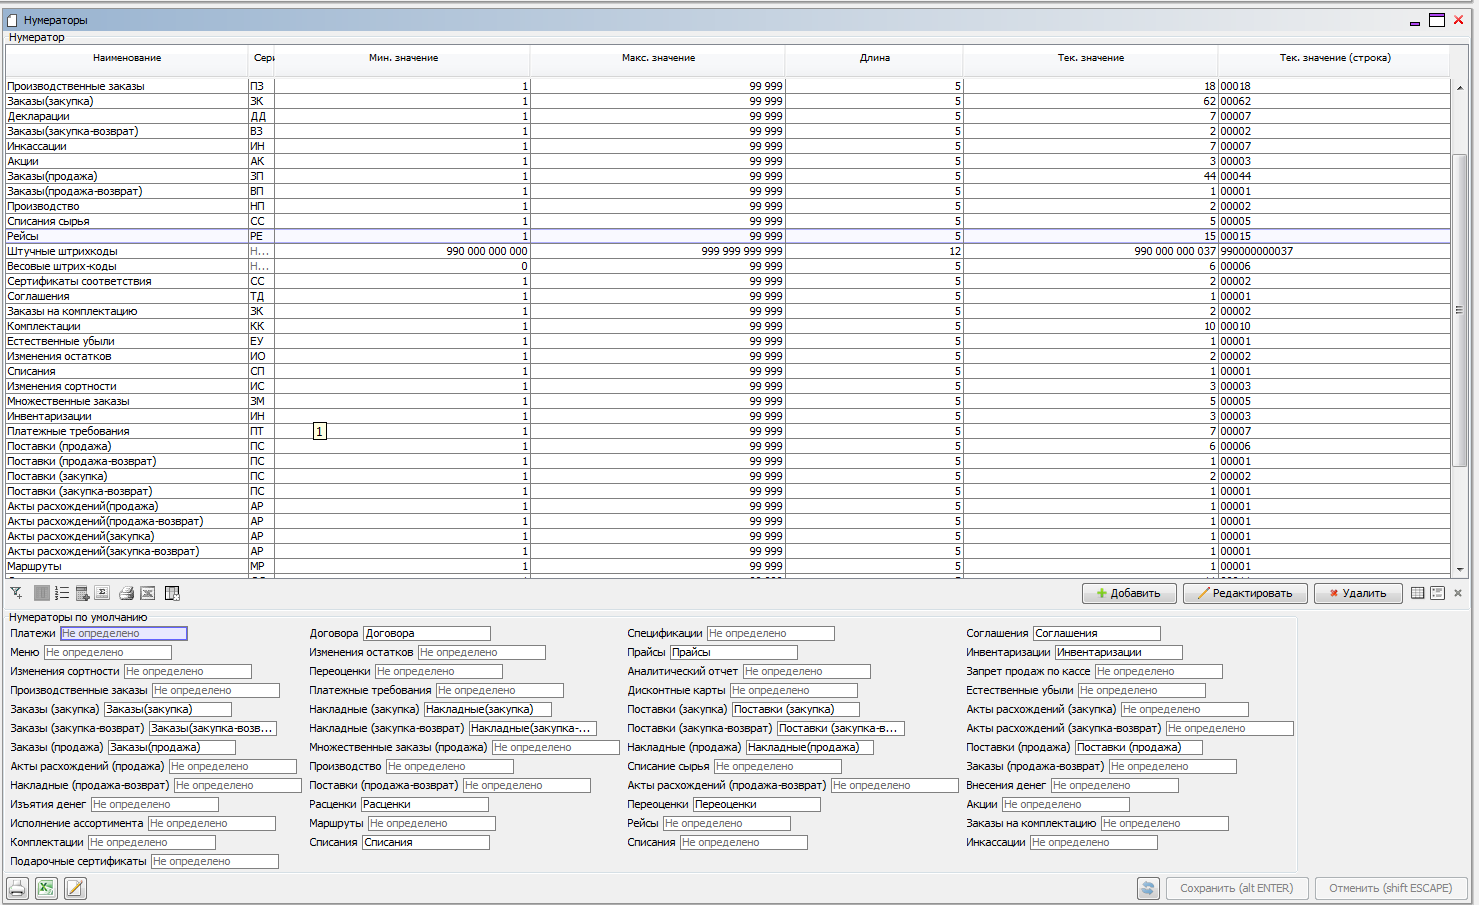Open the Платежи default numerator field
Image resolution: width=1479 pixels, height=905 pixels.
tap(123, 633)
